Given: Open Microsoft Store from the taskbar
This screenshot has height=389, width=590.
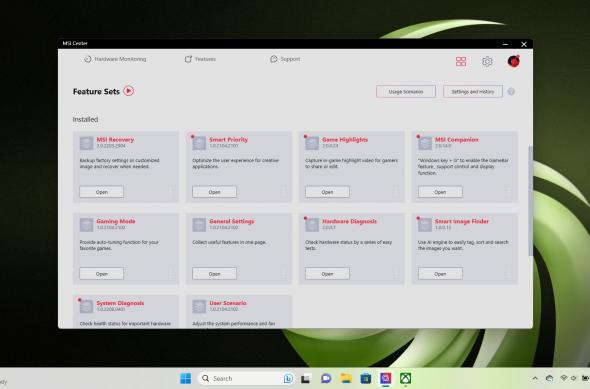Looking at the screenshot, I should click(x=365, y=378).
